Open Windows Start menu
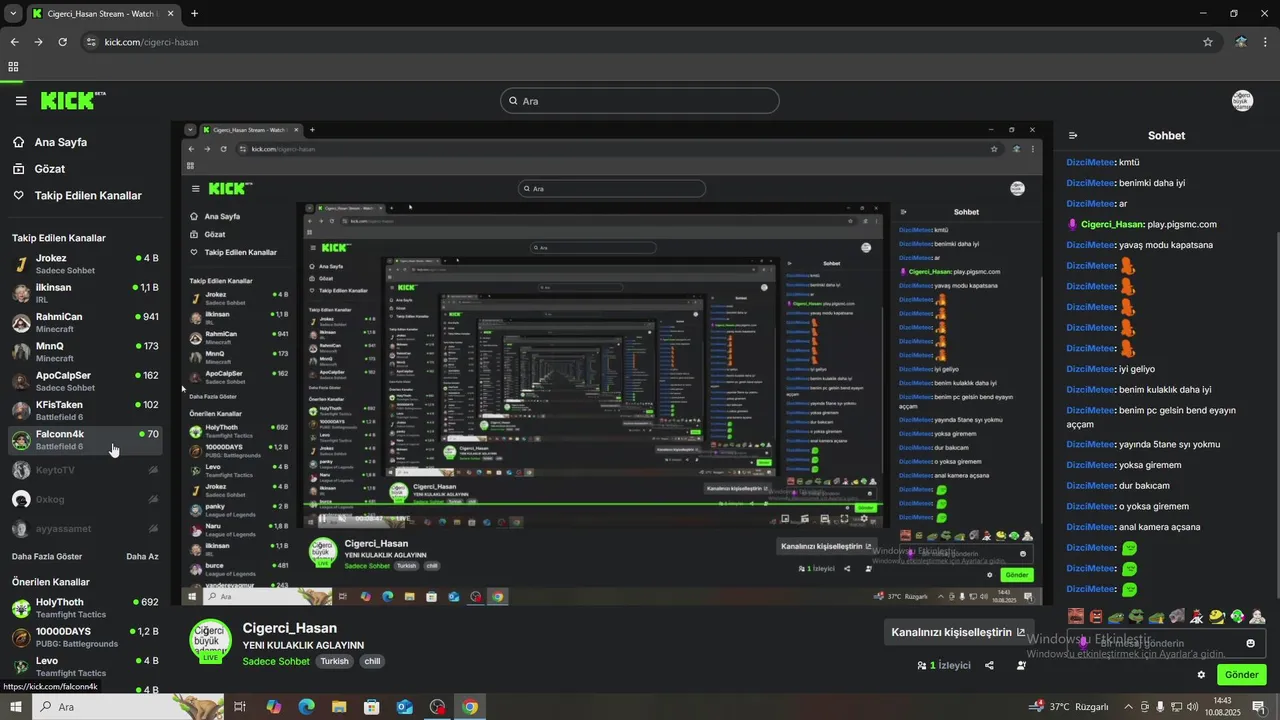The image size is (1280, 720). coord(16,707)
